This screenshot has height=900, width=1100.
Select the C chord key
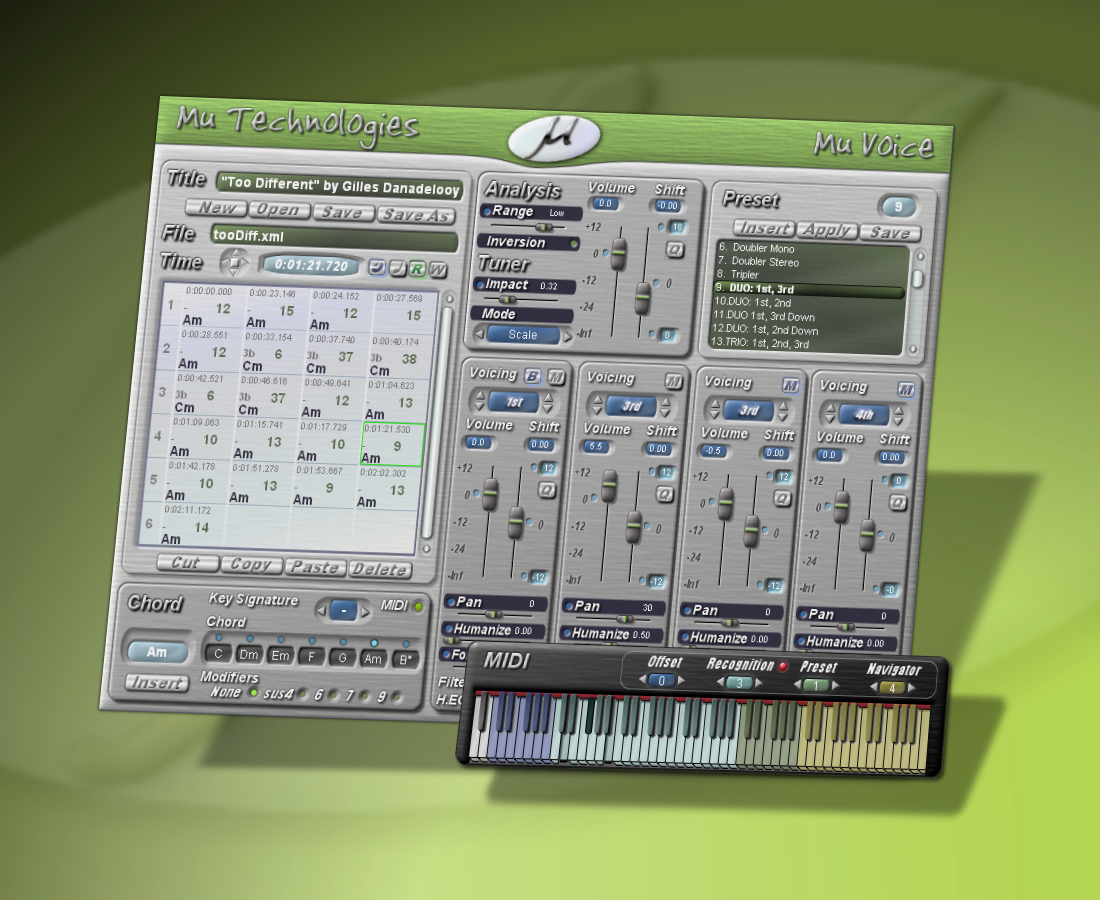pos(218,653)
